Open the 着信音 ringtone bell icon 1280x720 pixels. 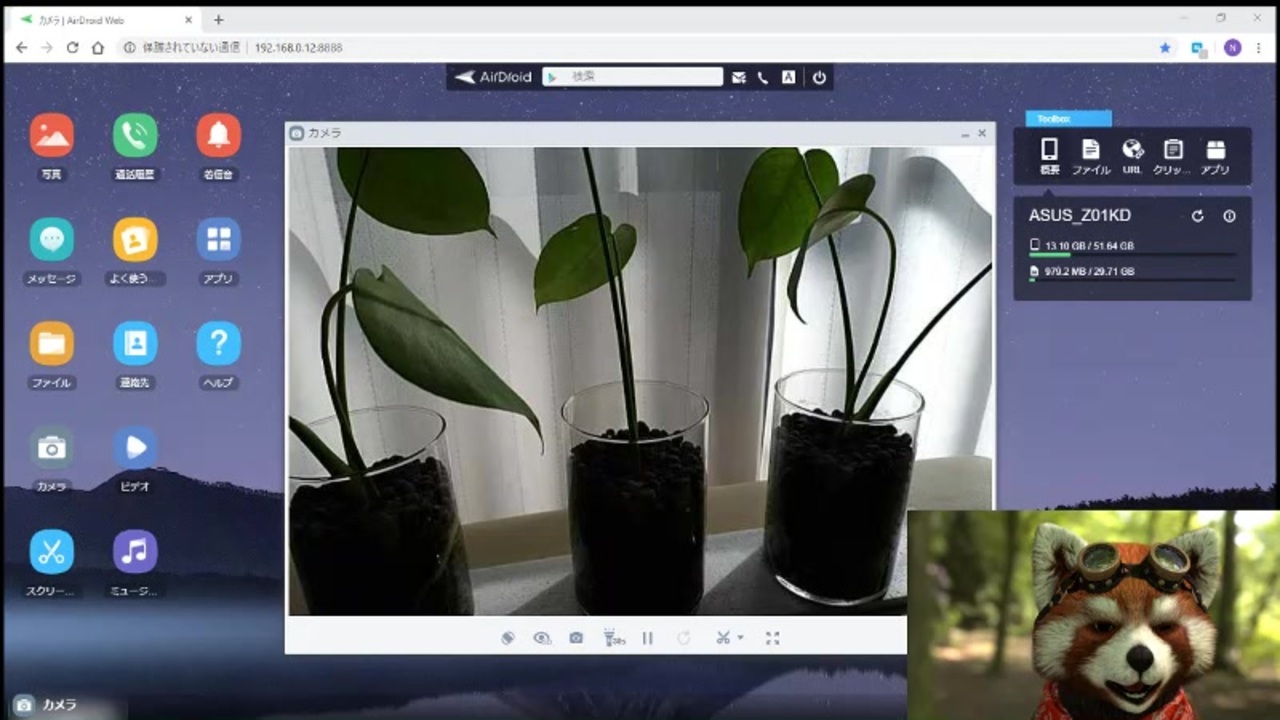[218, 135]
